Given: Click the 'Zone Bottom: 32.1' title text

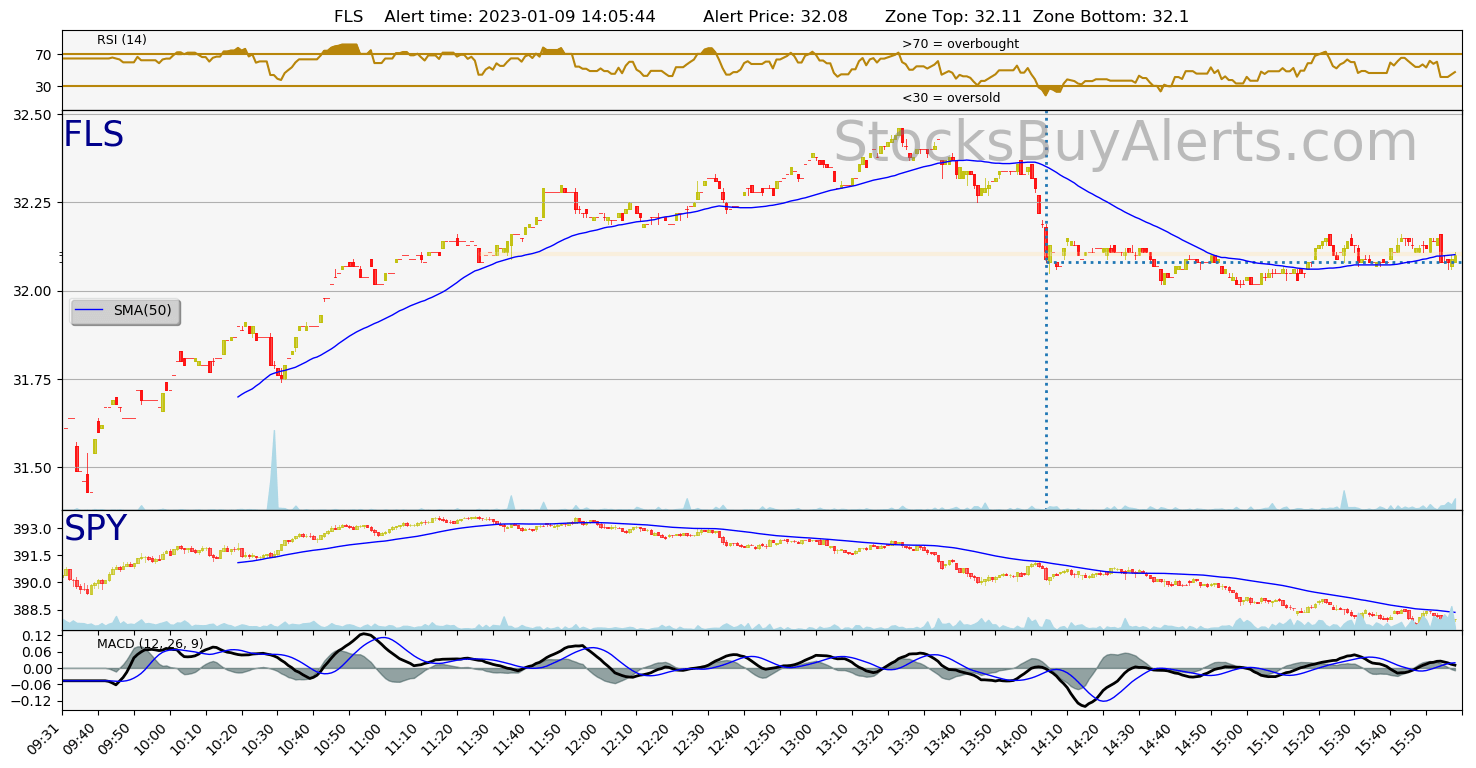Looking at the screenshot, I should (1111, 17).
